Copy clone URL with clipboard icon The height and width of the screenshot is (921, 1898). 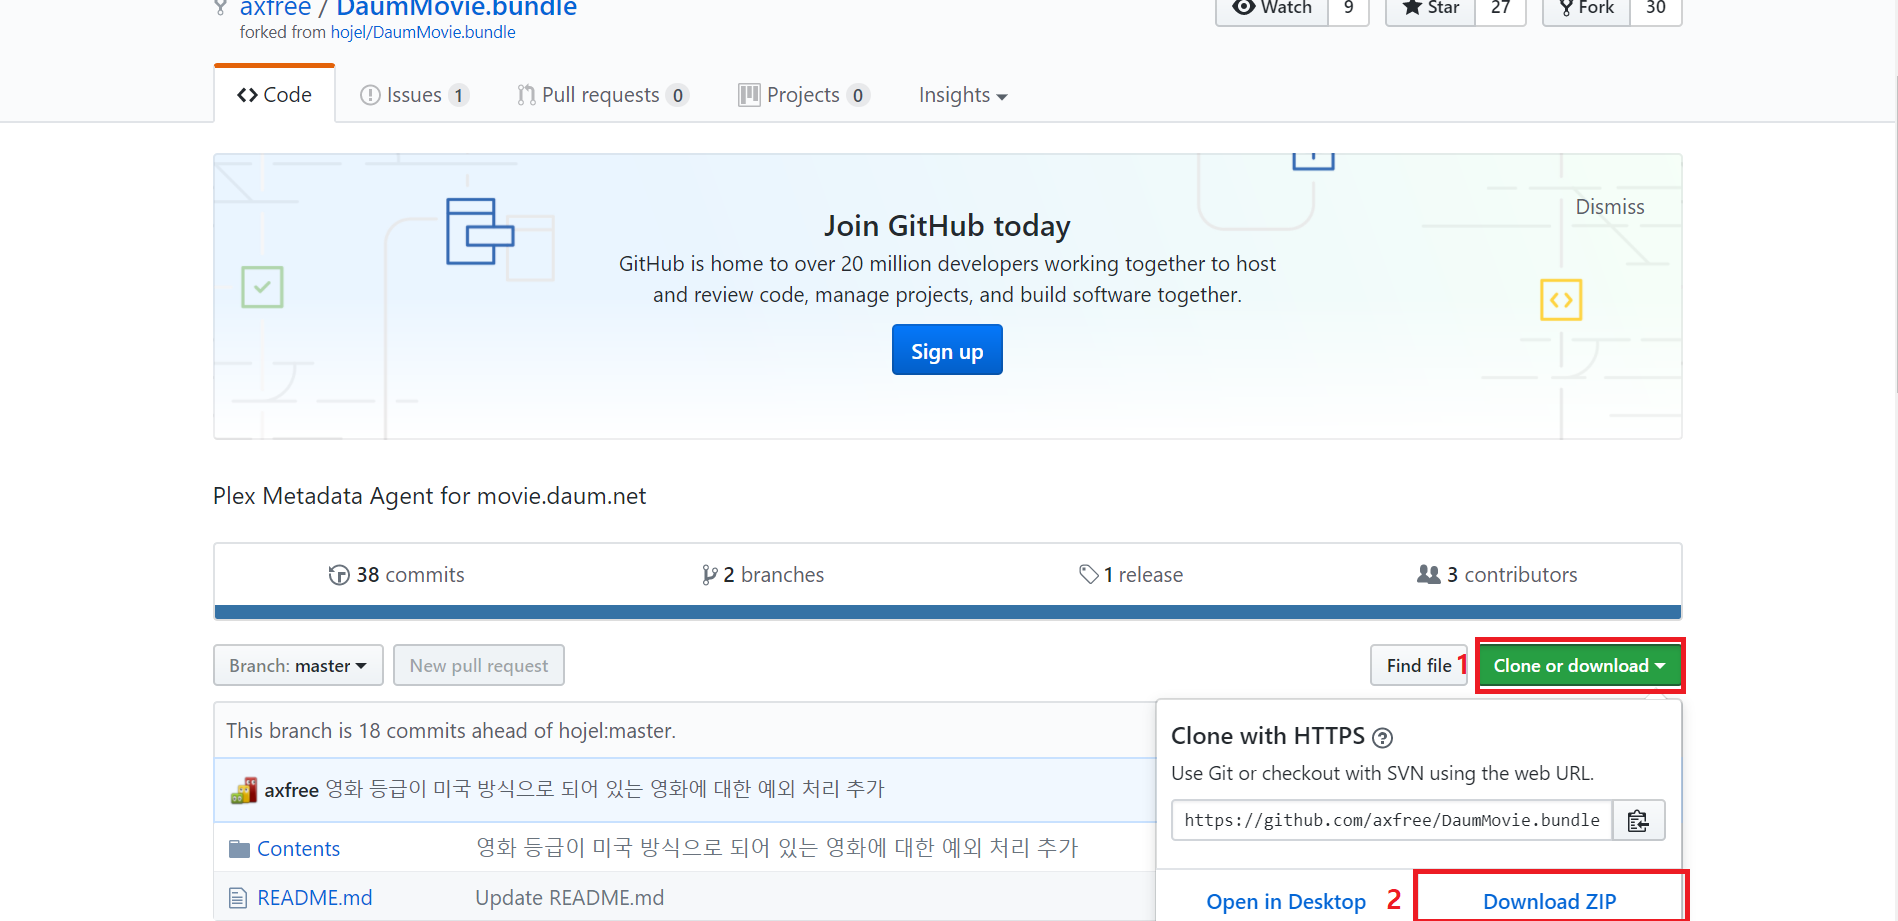click(x=1638, y=820)
